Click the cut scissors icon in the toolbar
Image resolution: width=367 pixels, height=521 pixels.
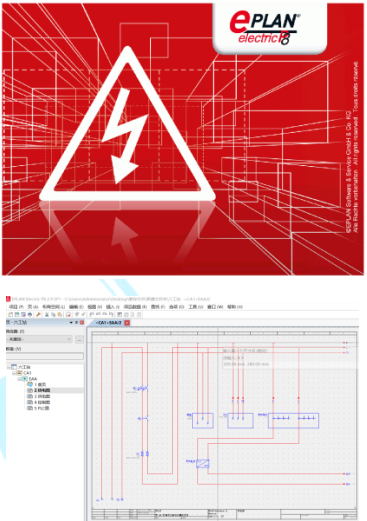[47, 314]
